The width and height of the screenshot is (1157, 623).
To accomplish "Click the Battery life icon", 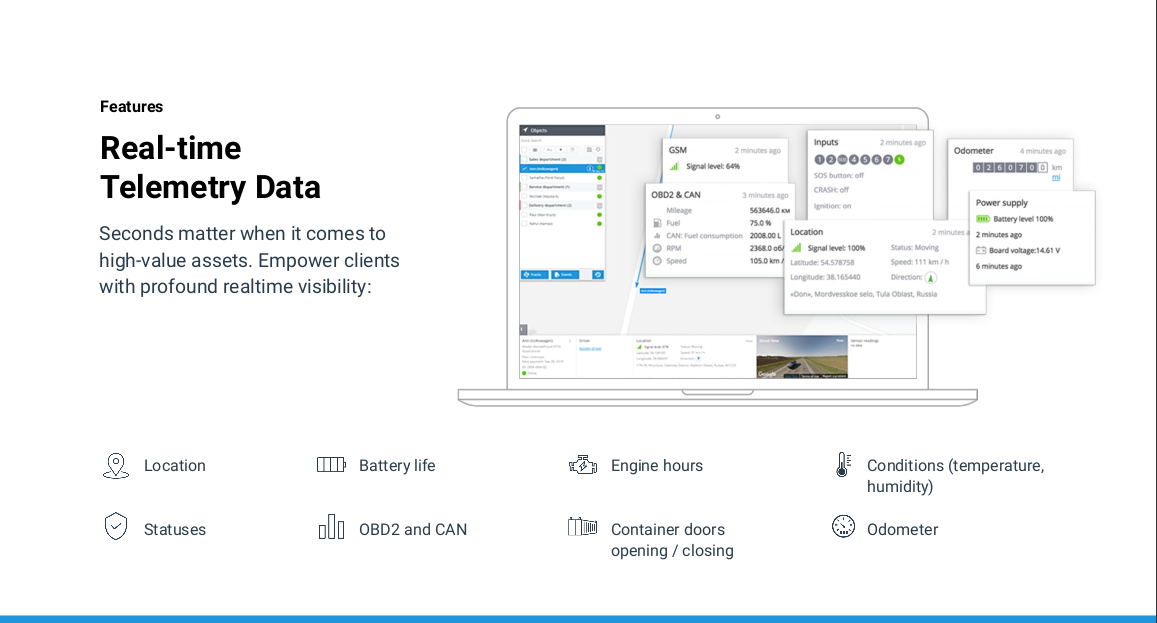I will click(x=331, y=465).
